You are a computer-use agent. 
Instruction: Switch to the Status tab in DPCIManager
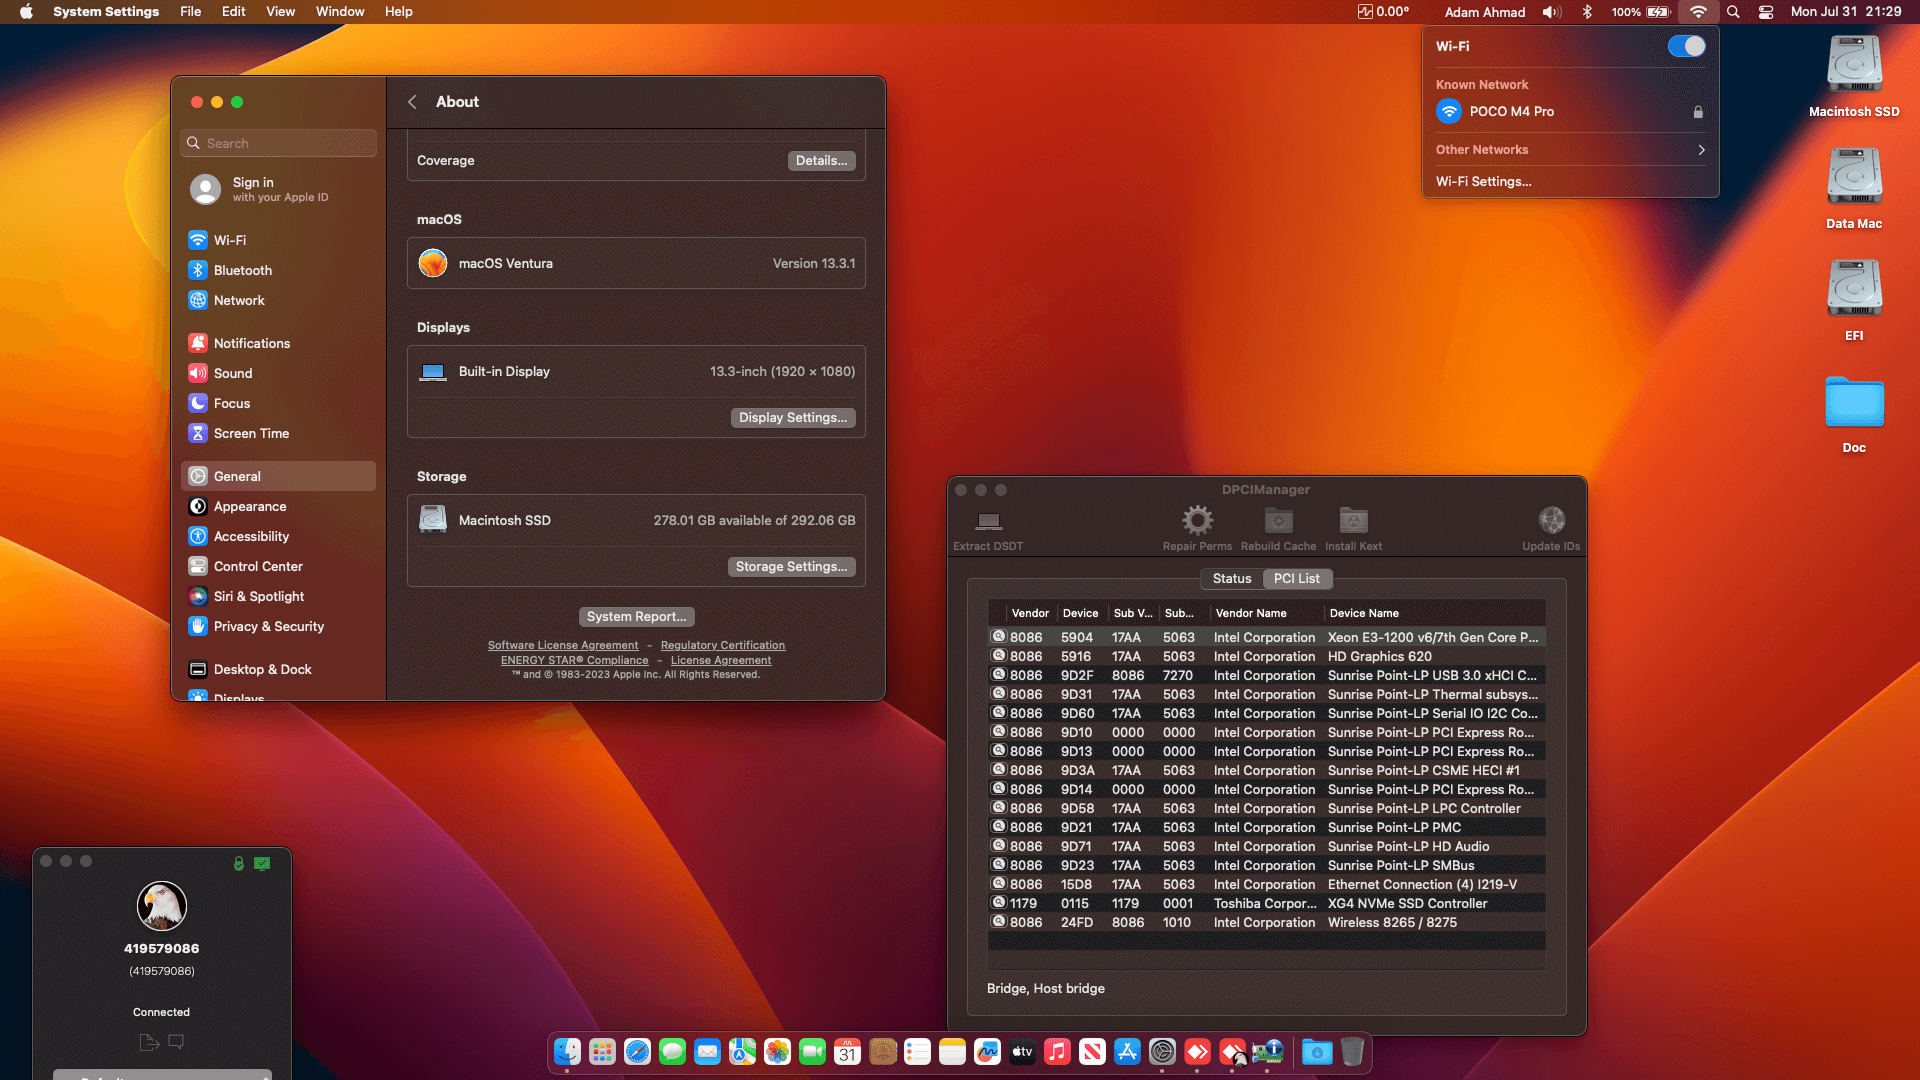(1232, 578)
